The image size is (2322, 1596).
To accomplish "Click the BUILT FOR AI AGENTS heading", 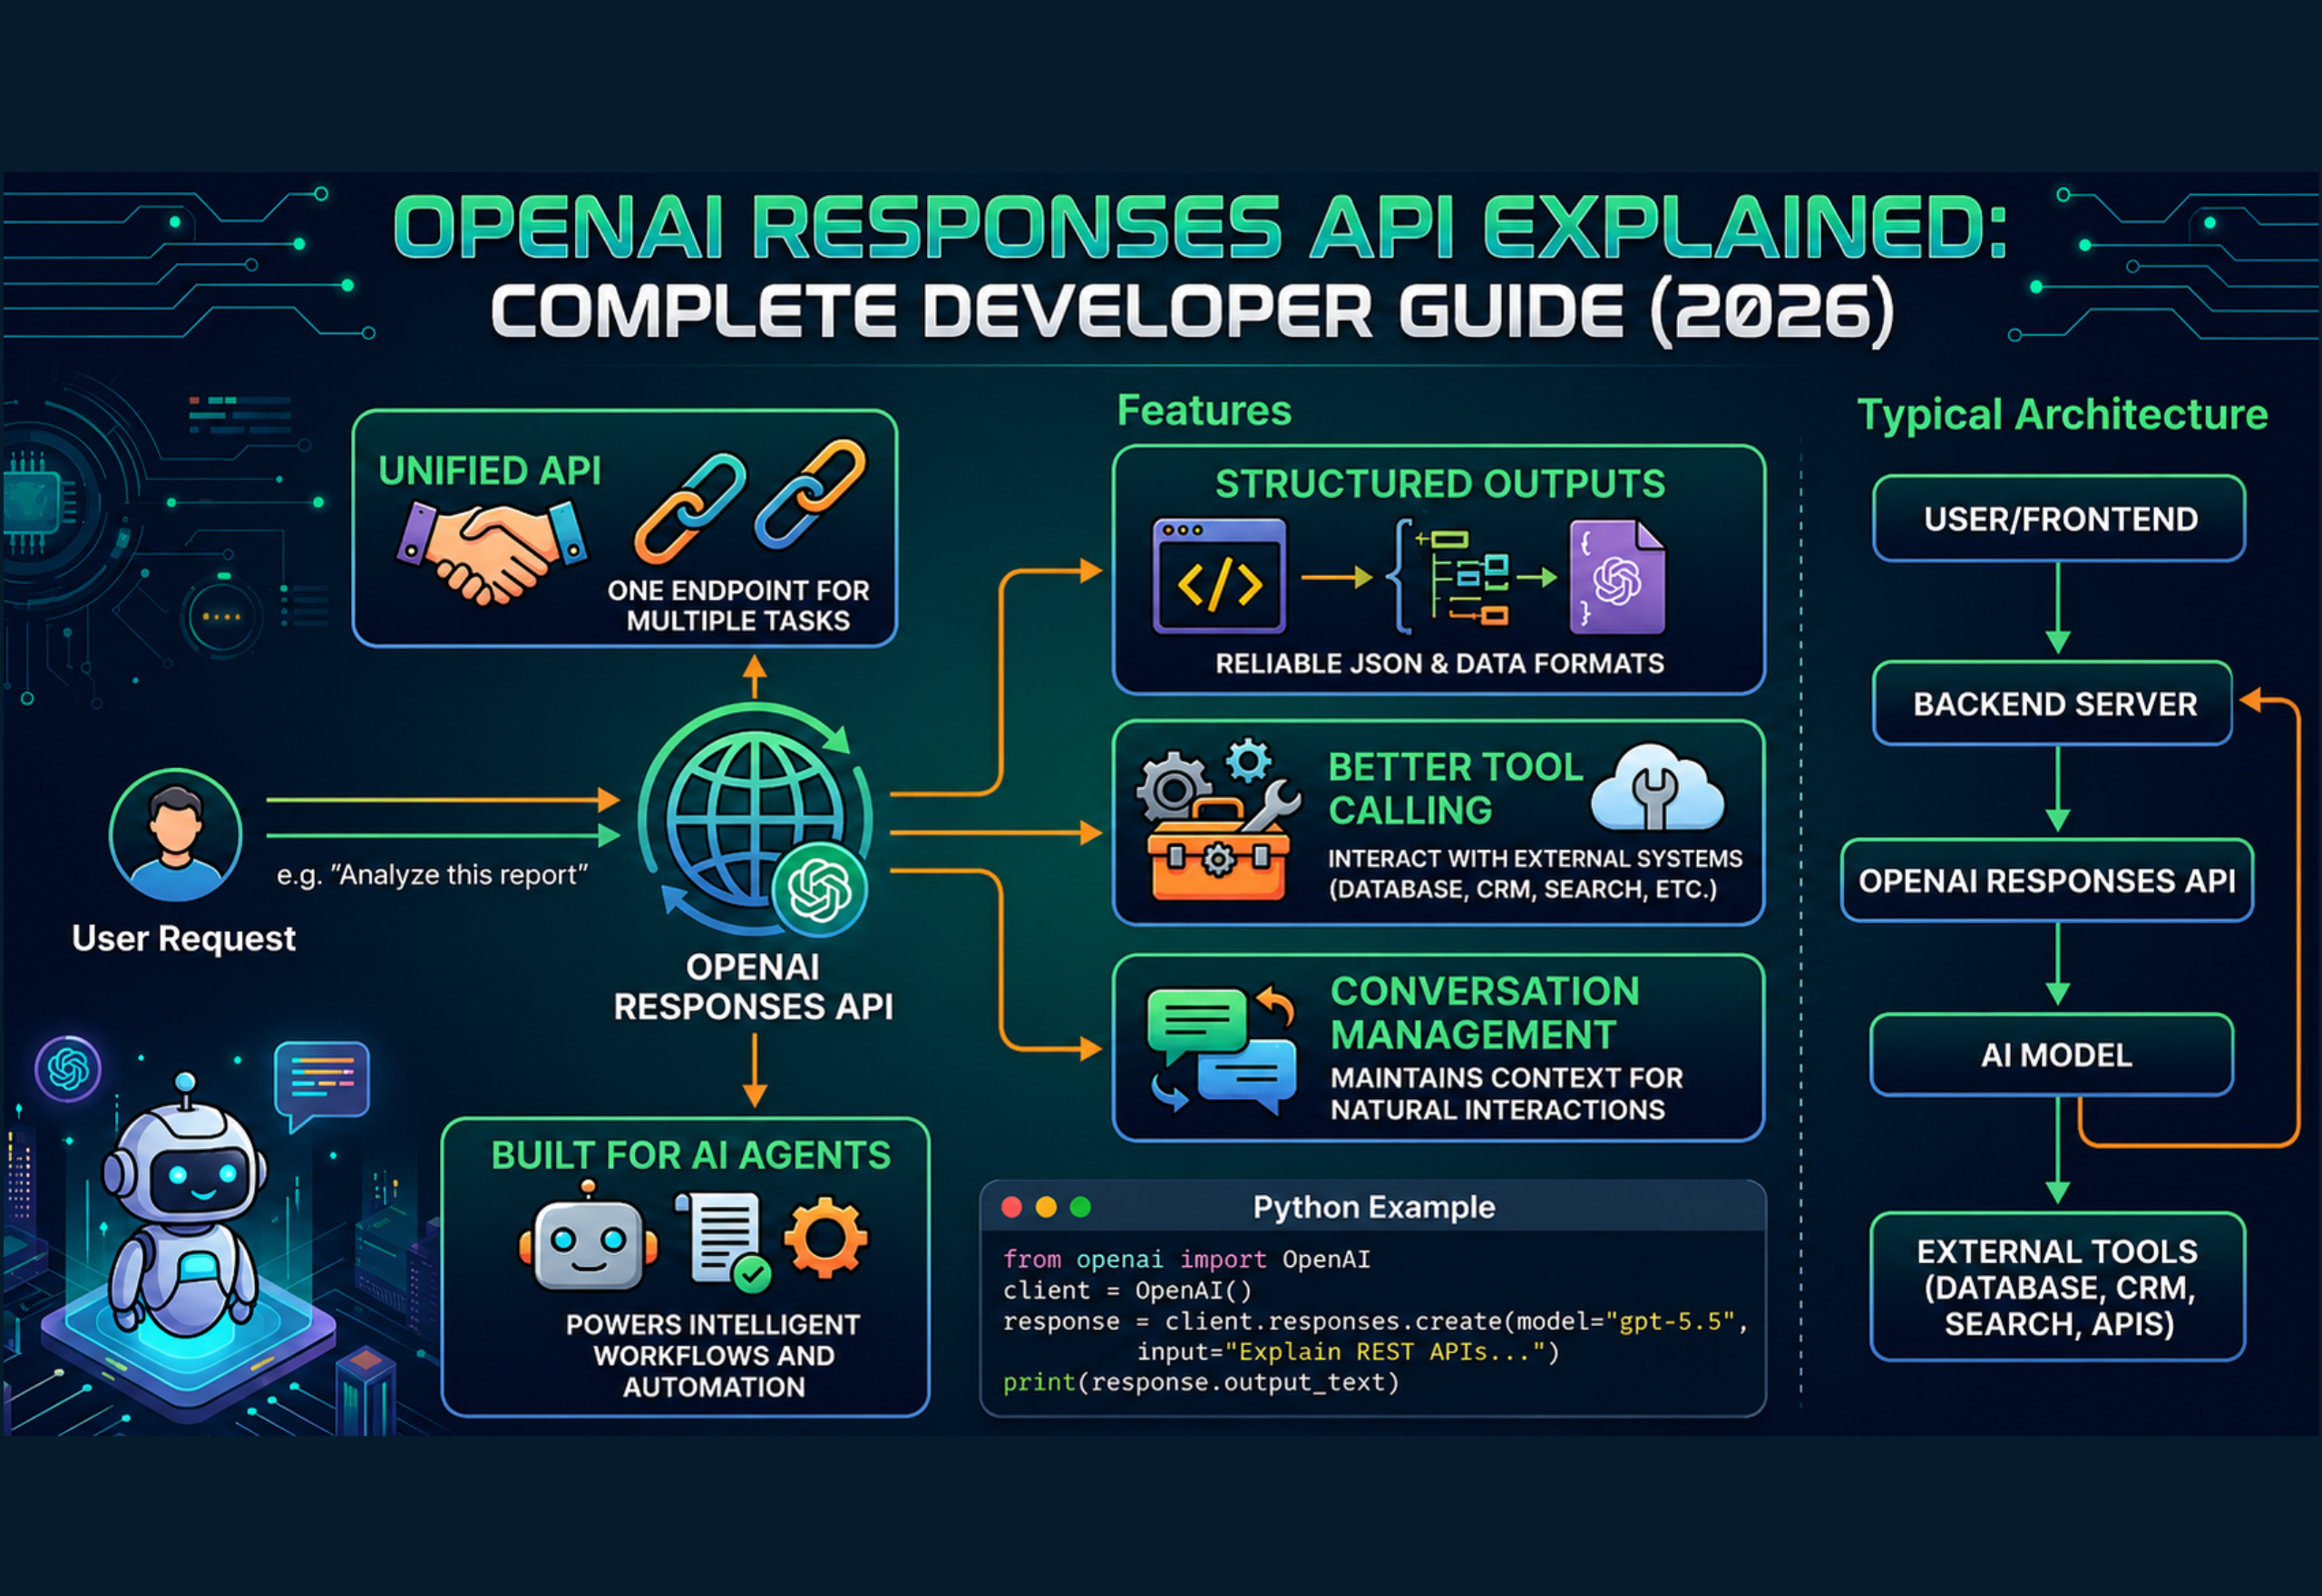I will [691, 1155].
